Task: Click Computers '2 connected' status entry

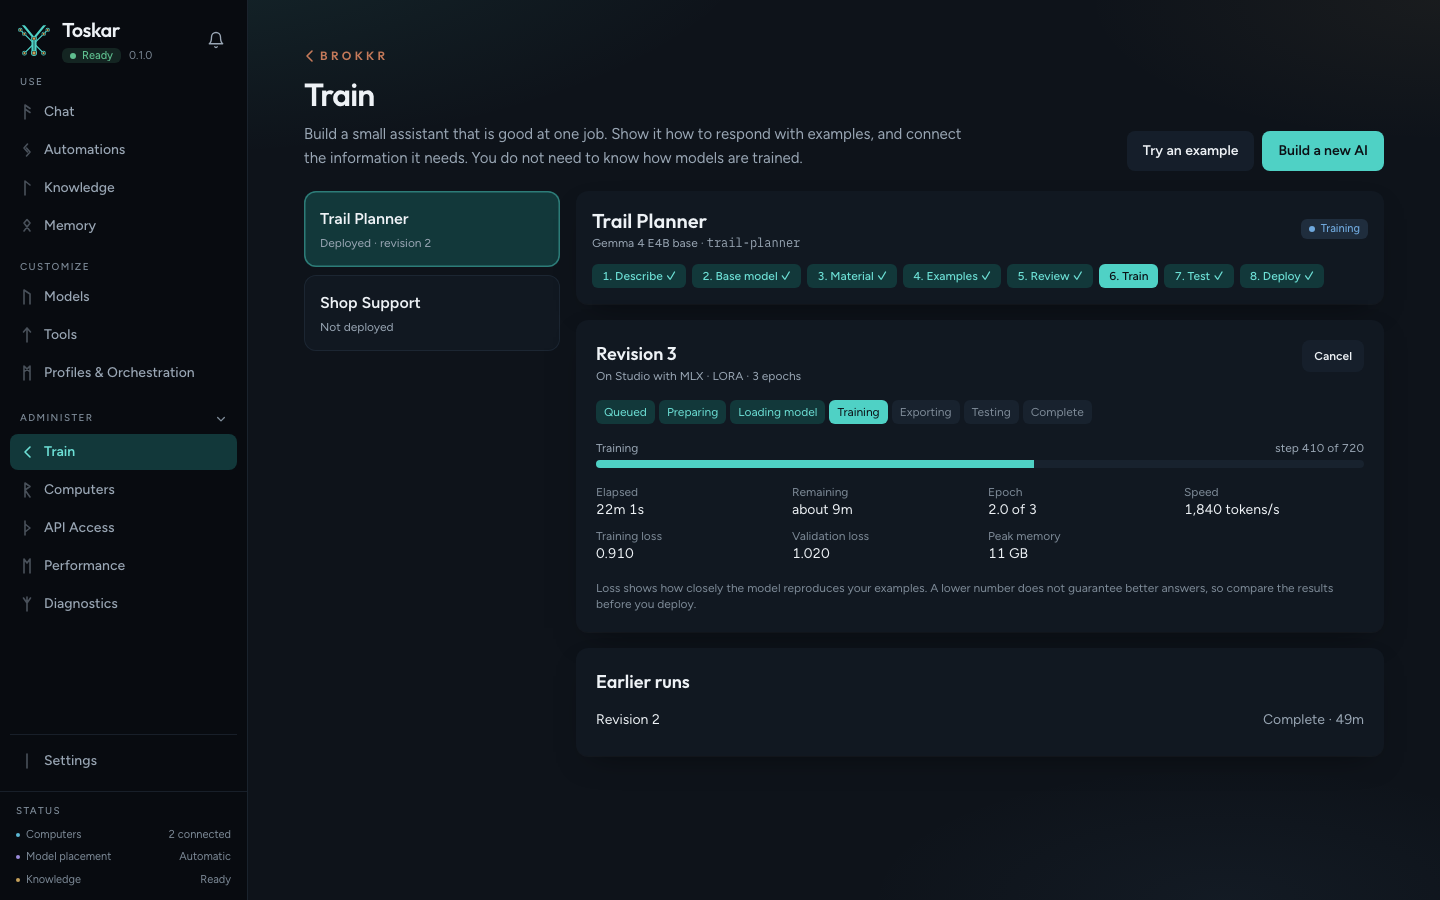Action: 123,834
